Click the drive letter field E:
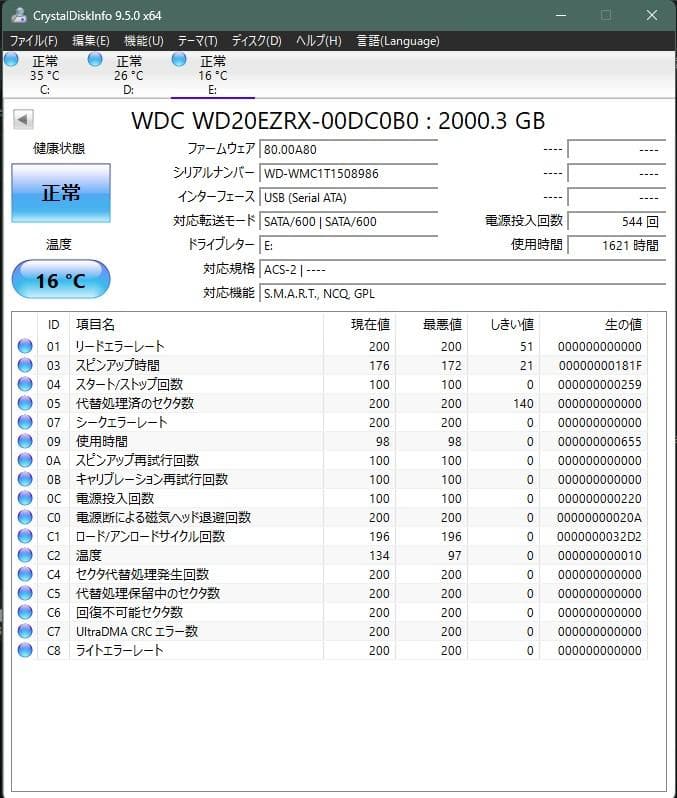The height and width of the screenshot is (798, 677). 349,245
